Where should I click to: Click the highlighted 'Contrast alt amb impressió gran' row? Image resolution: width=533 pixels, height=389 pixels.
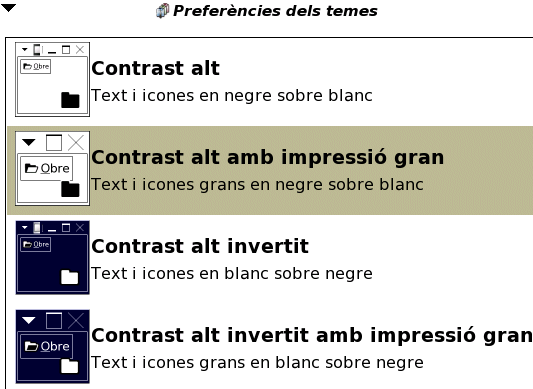(270, 170)
